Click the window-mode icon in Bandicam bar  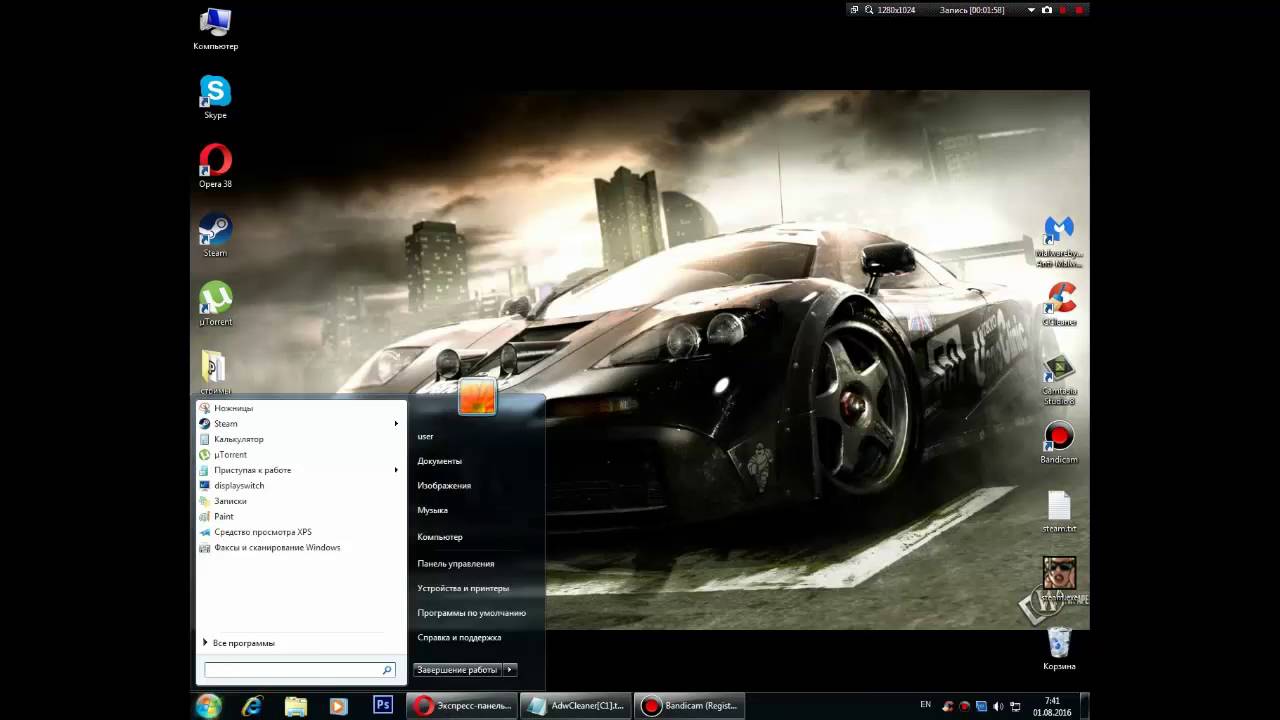coord(854,10)
